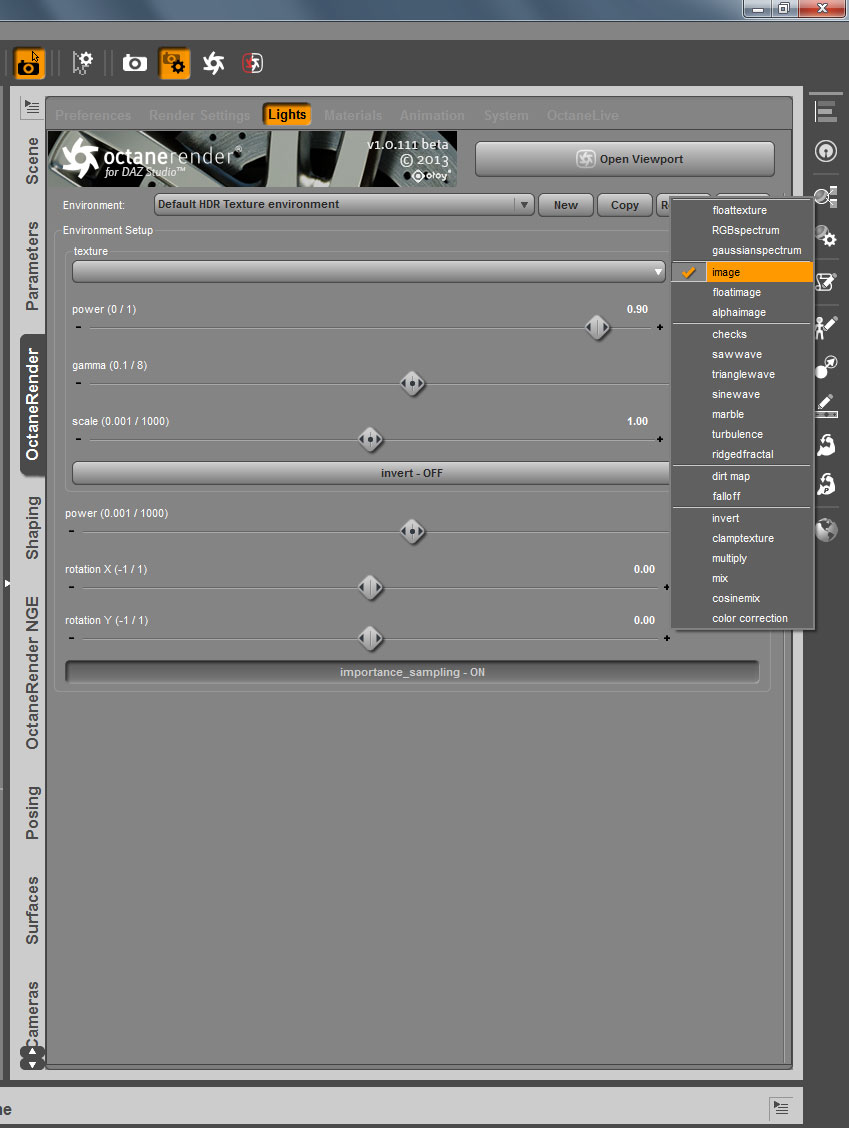Click the gamma slider handle
The image size is (849, 1128).
412,383
